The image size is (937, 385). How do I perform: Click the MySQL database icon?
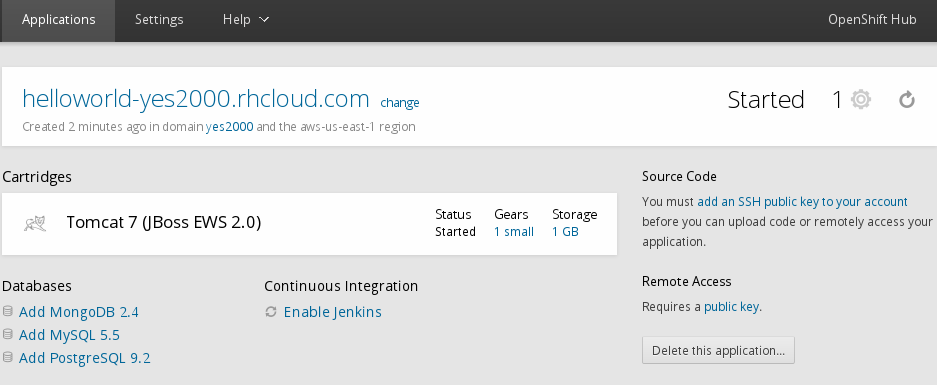pos(8,334)
